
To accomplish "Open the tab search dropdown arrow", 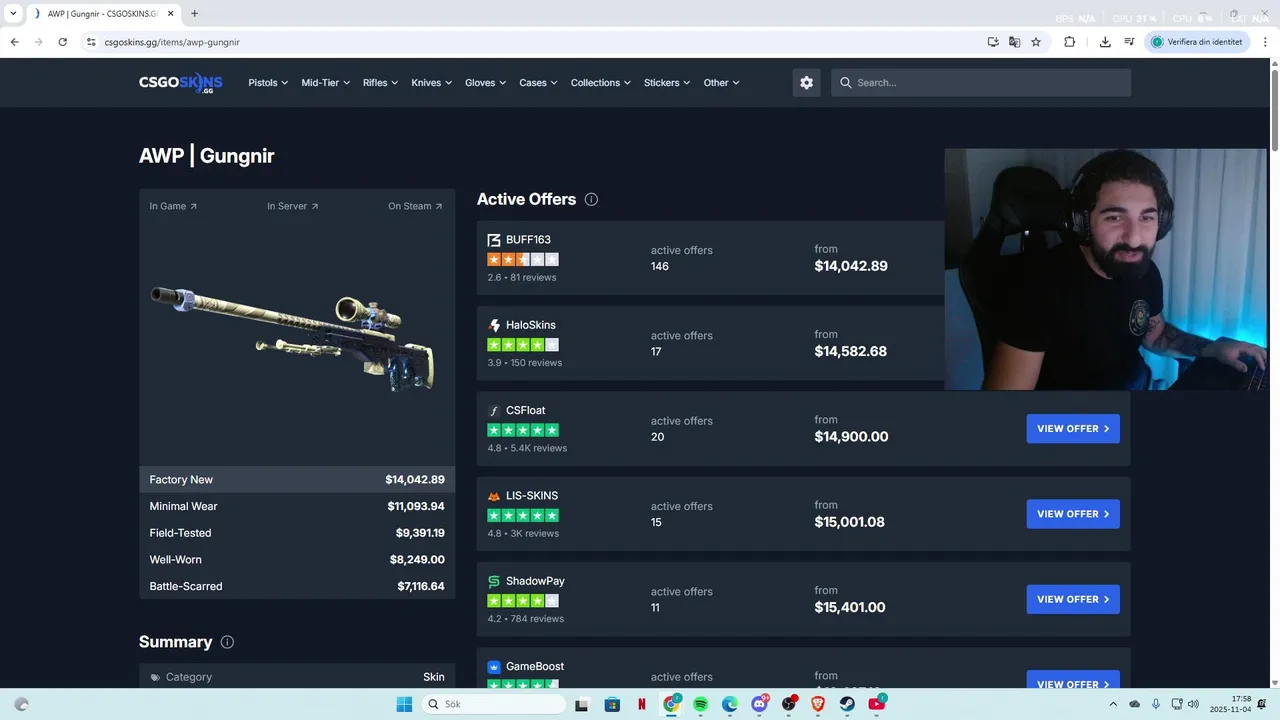I will click(13, 14).
